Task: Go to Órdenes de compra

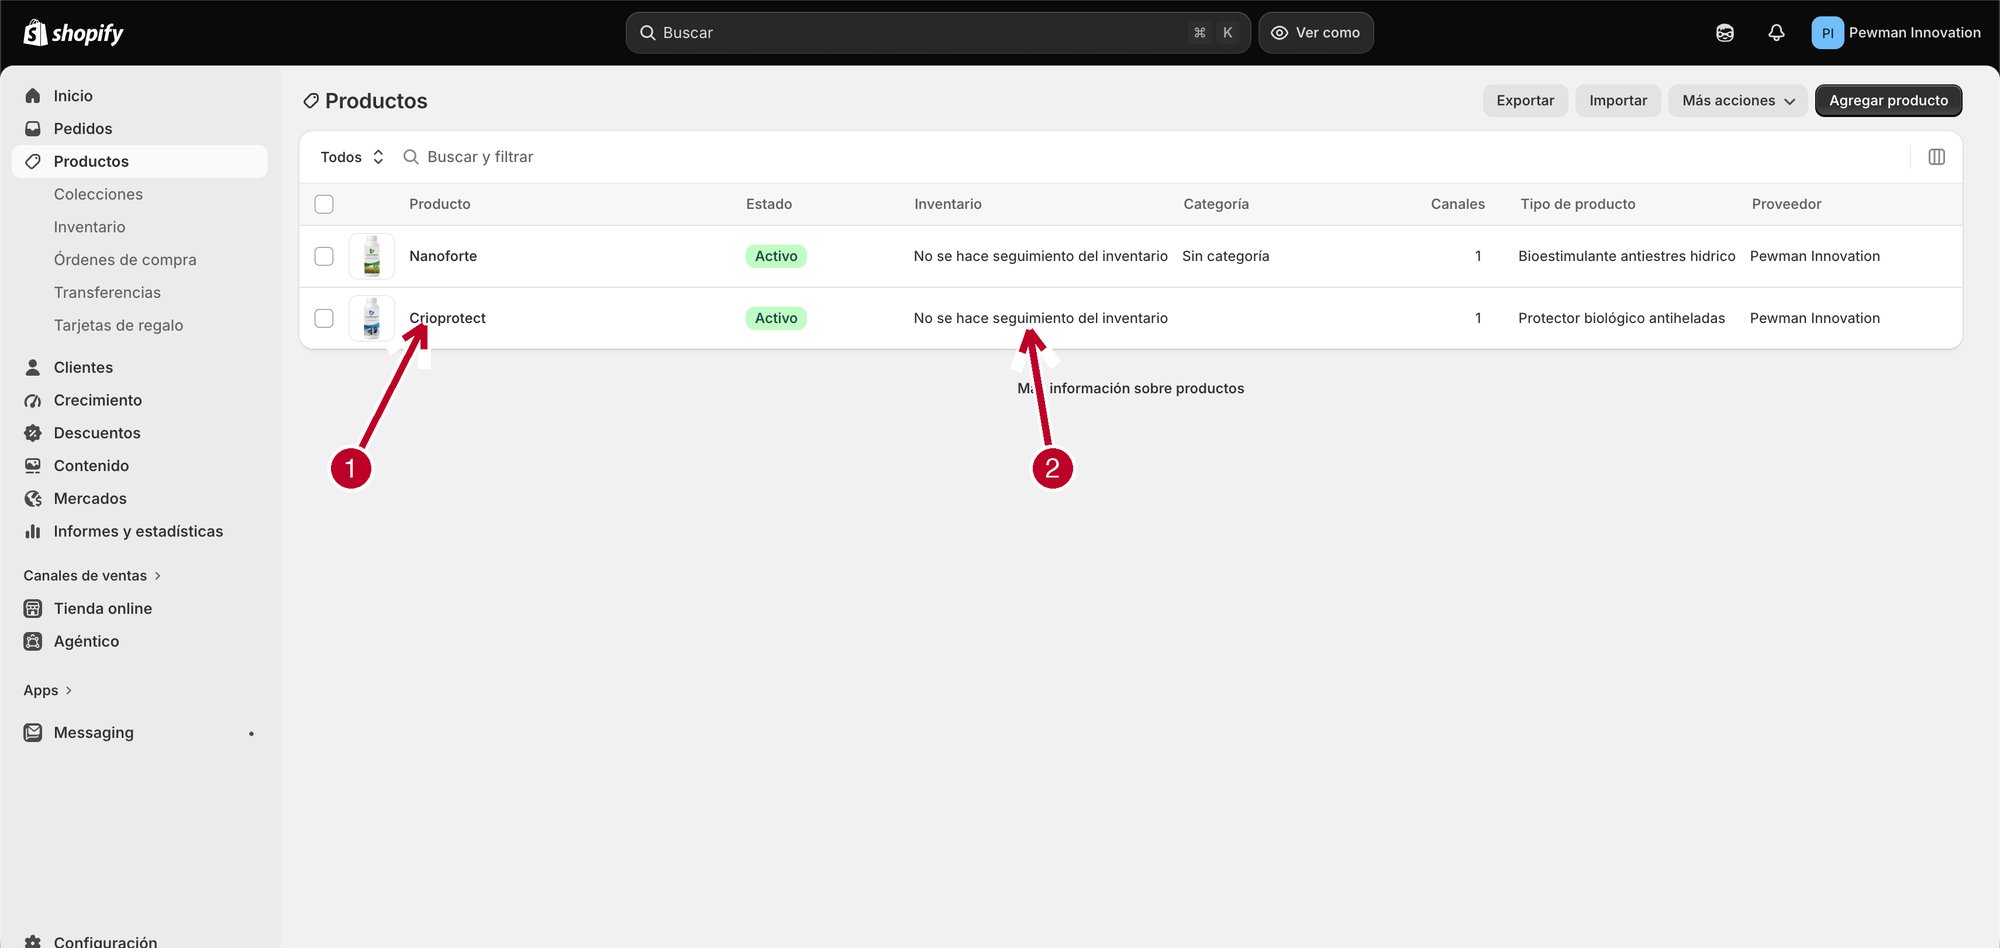Action: 125,260
